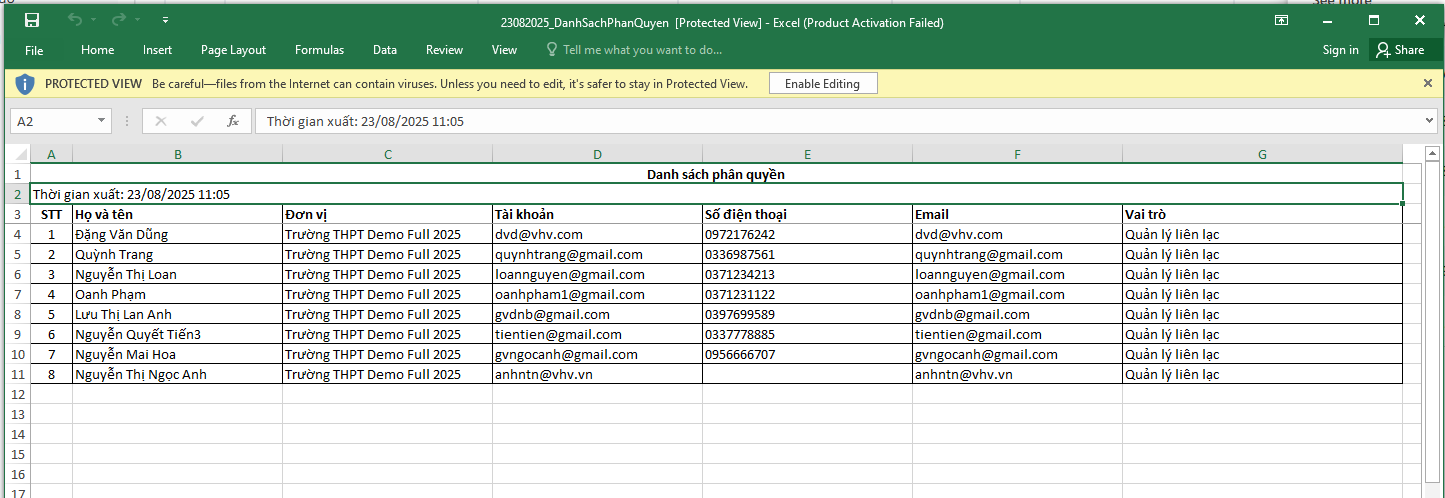Select column D header
The width and height of the screenshot is (1445, 498).
[597, 154]
